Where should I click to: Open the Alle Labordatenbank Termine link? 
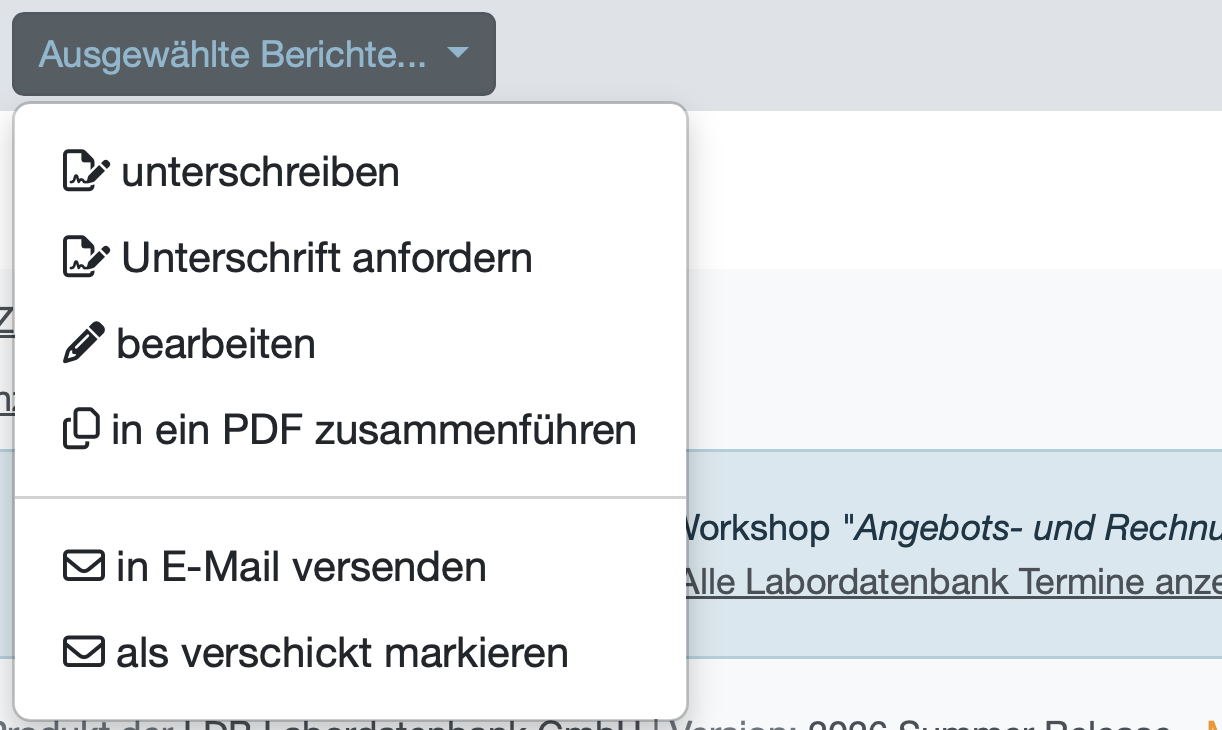[x=954, y=580]
